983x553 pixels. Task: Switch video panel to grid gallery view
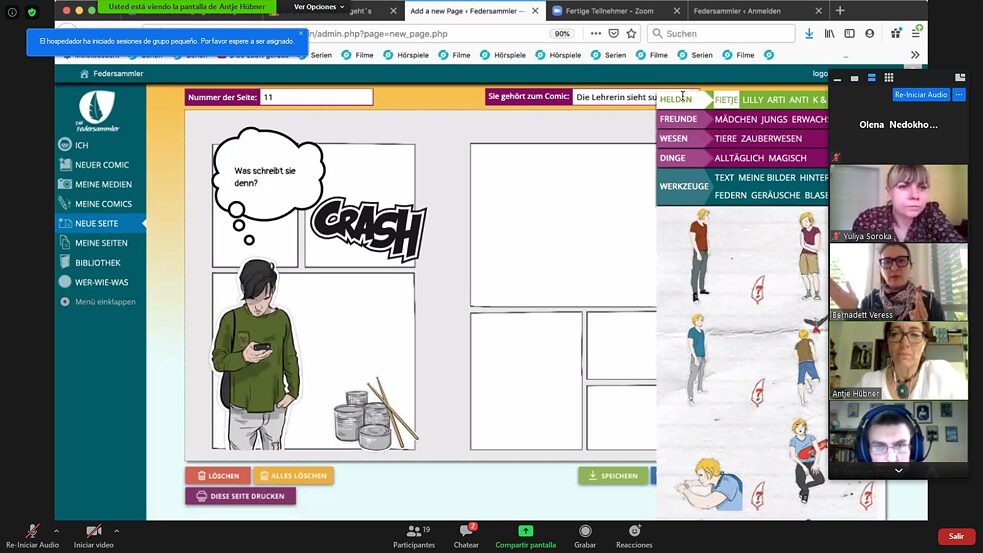pos(888,77)
